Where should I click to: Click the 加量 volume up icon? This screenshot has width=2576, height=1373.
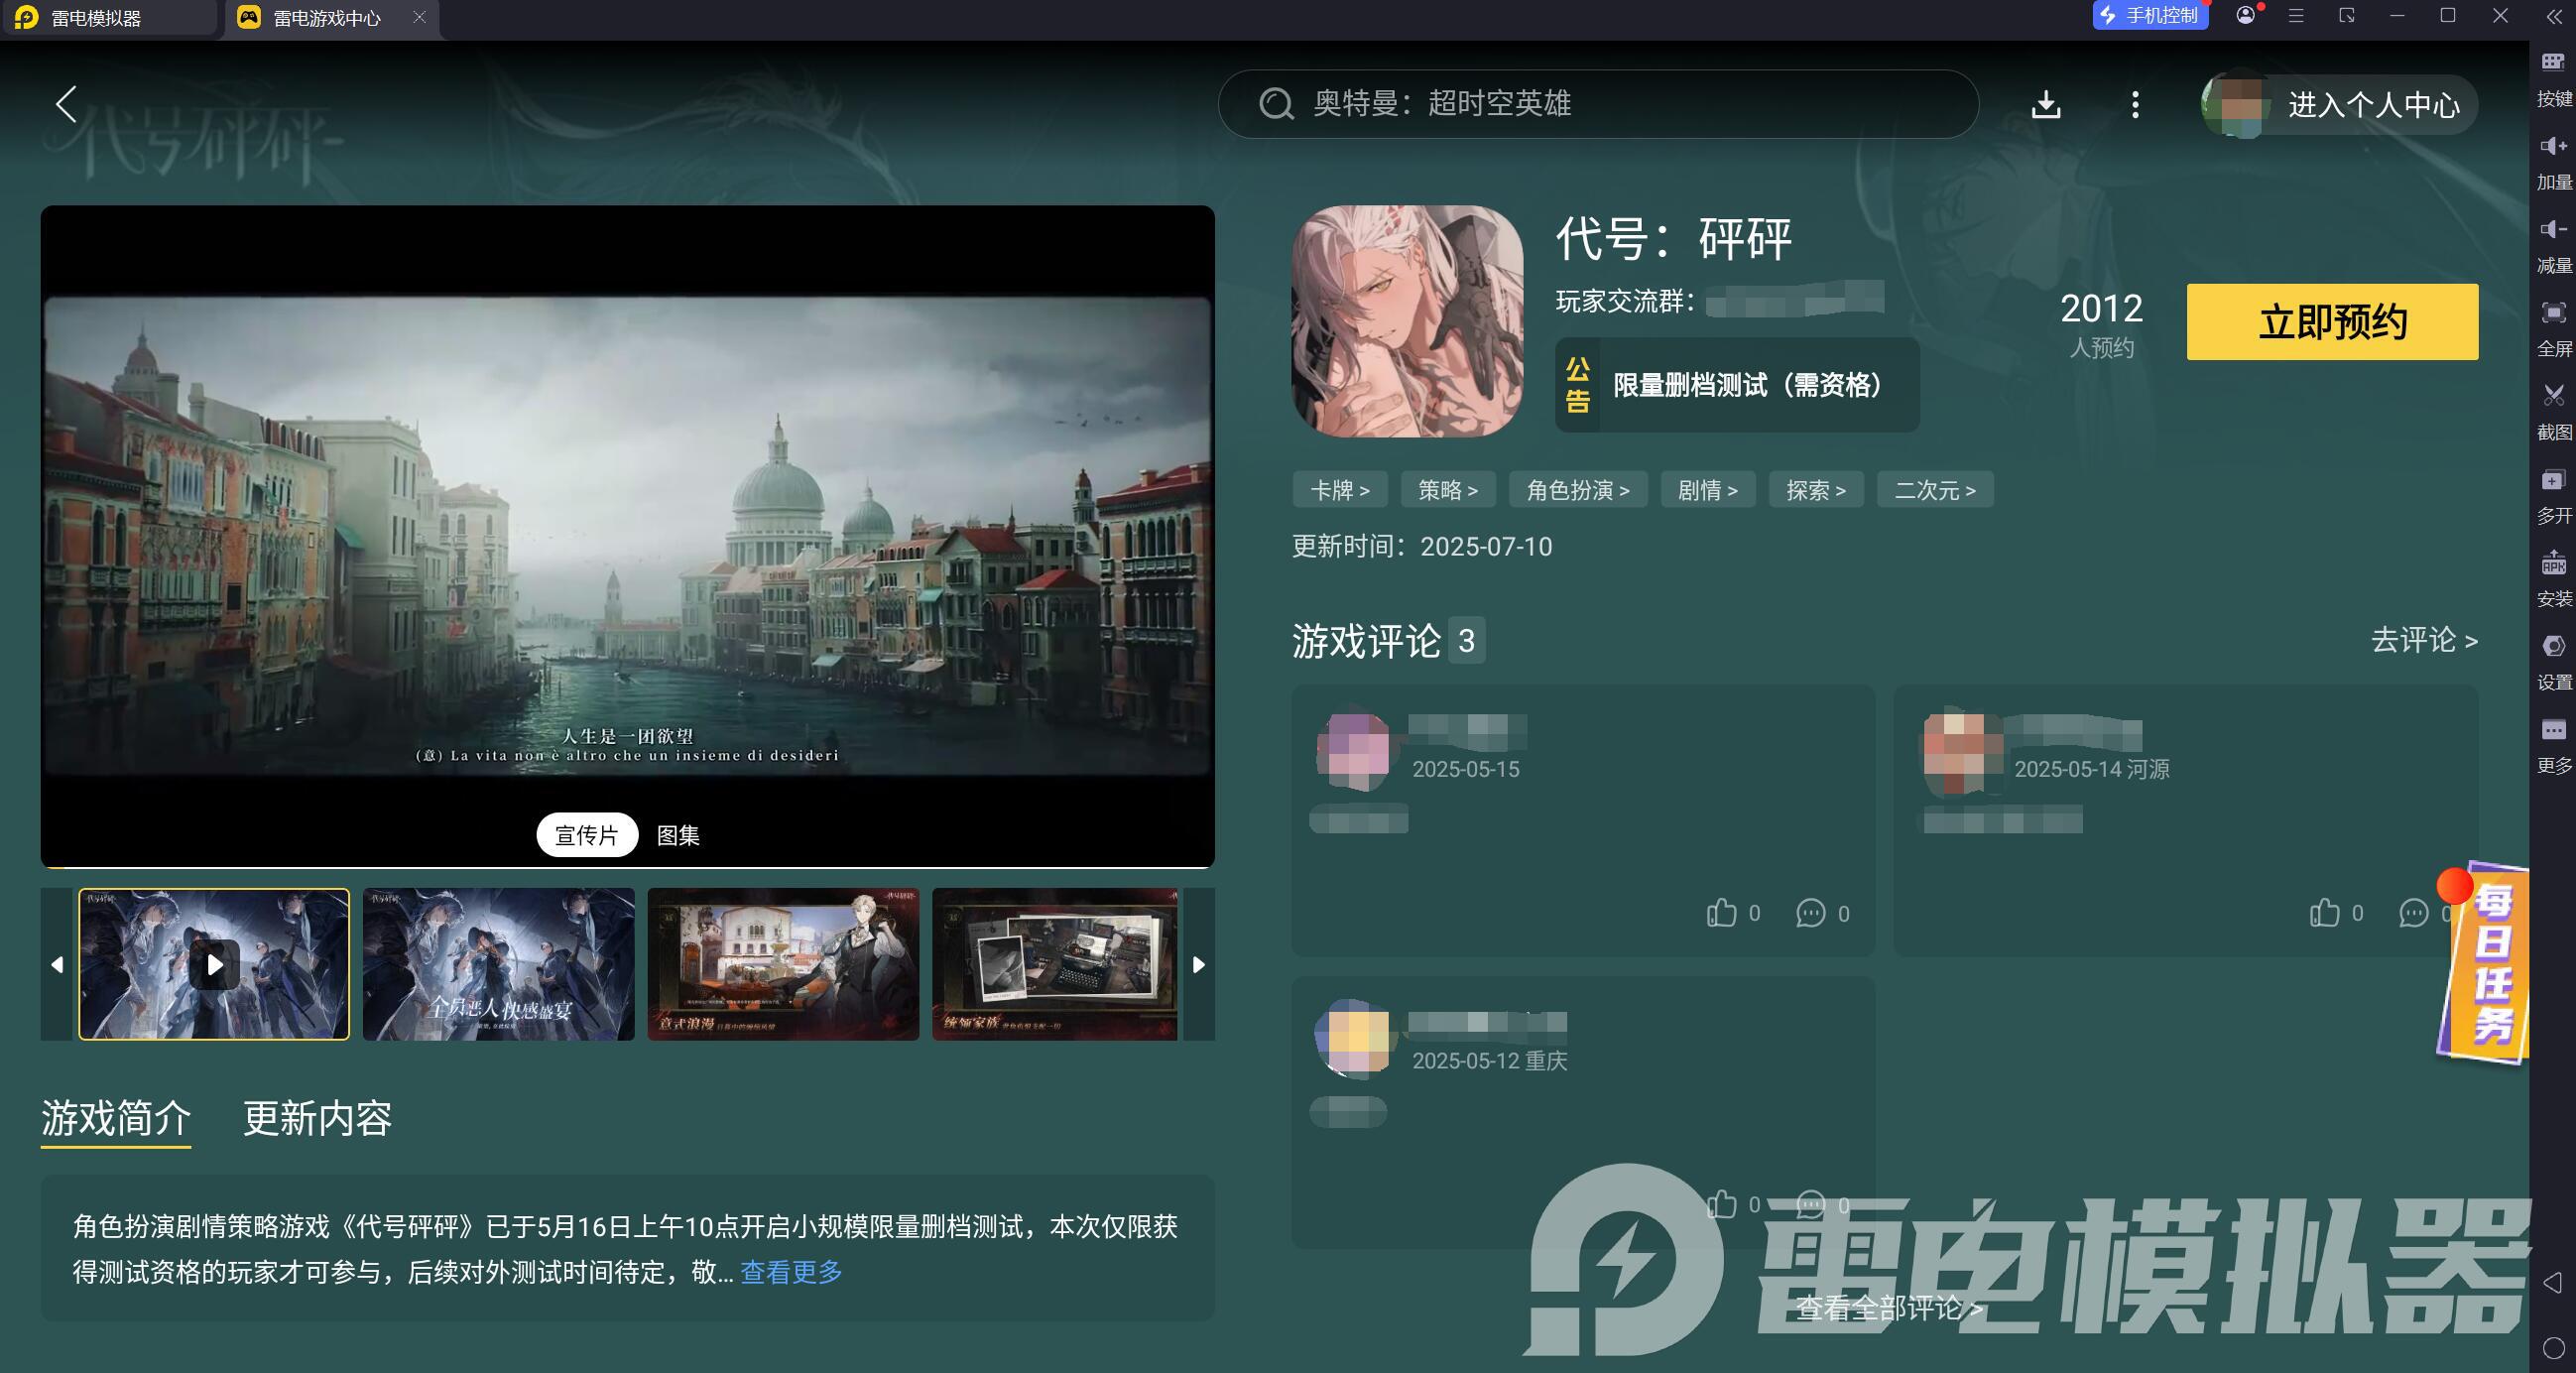click(2553, 147)
